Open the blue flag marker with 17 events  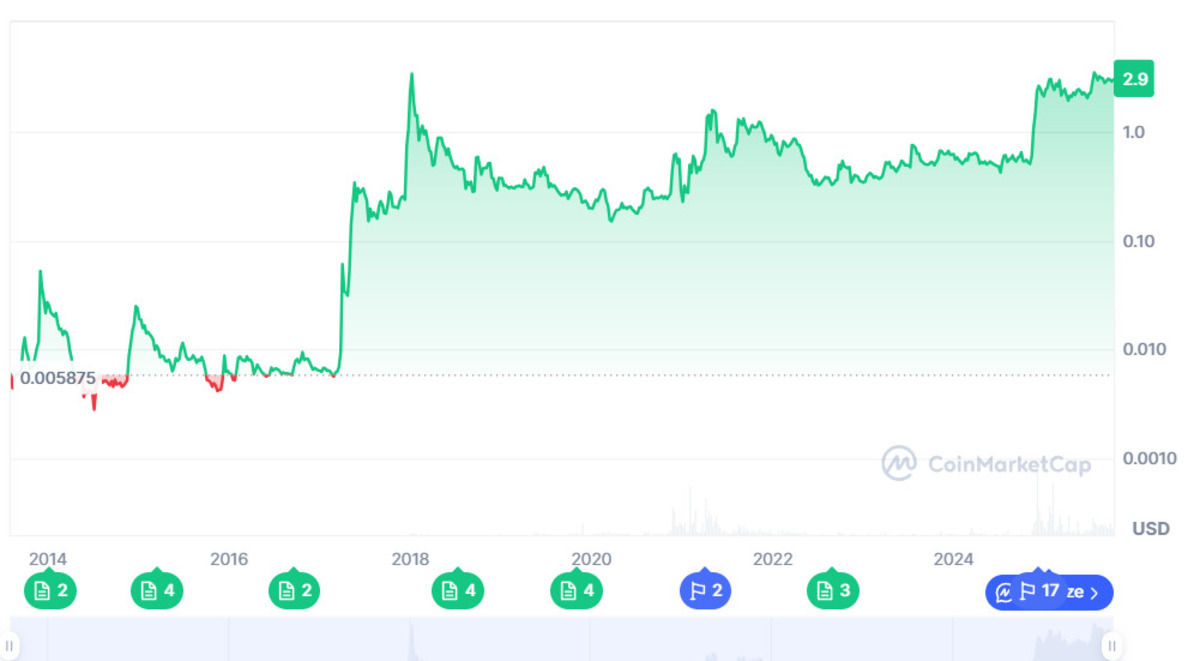1039,591
